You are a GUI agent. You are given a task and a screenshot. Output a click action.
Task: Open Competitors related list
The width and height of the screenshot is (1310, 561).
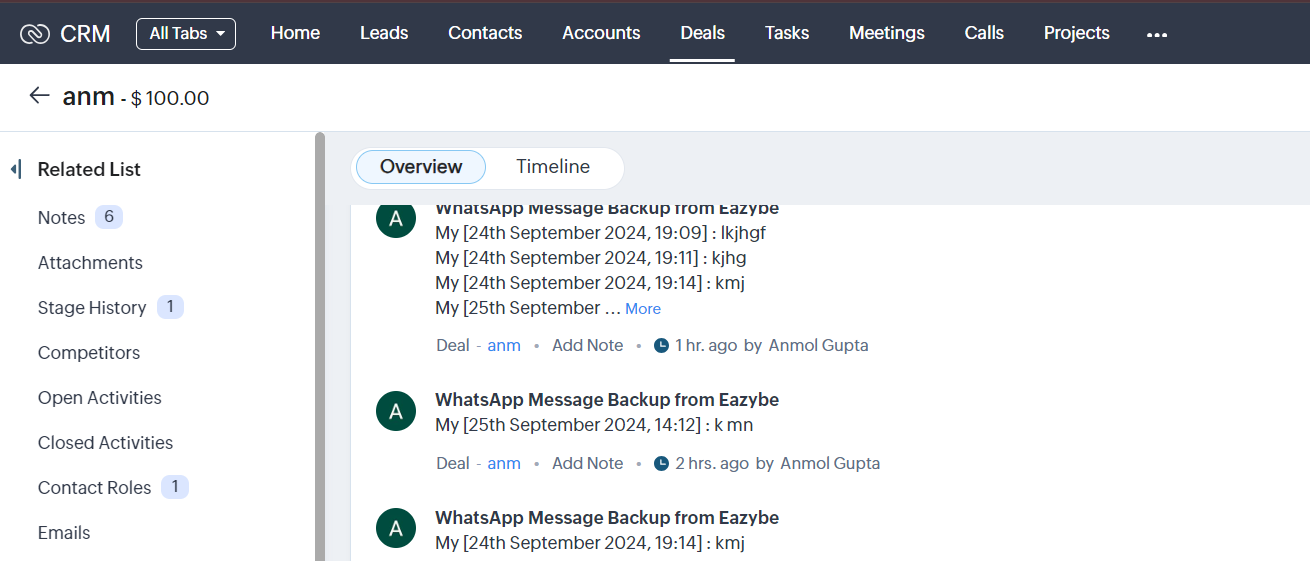(x=89, y=353)
